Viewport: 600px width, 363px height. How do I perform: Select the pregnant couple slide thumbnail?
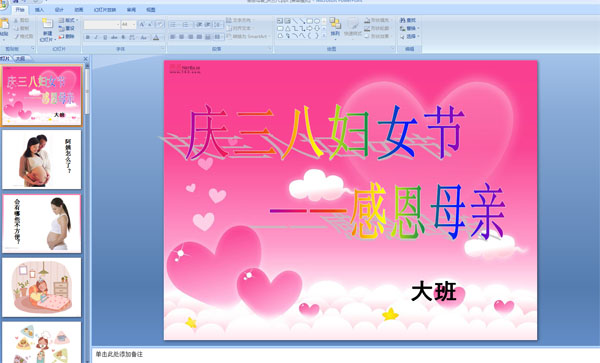pos(42,159)
